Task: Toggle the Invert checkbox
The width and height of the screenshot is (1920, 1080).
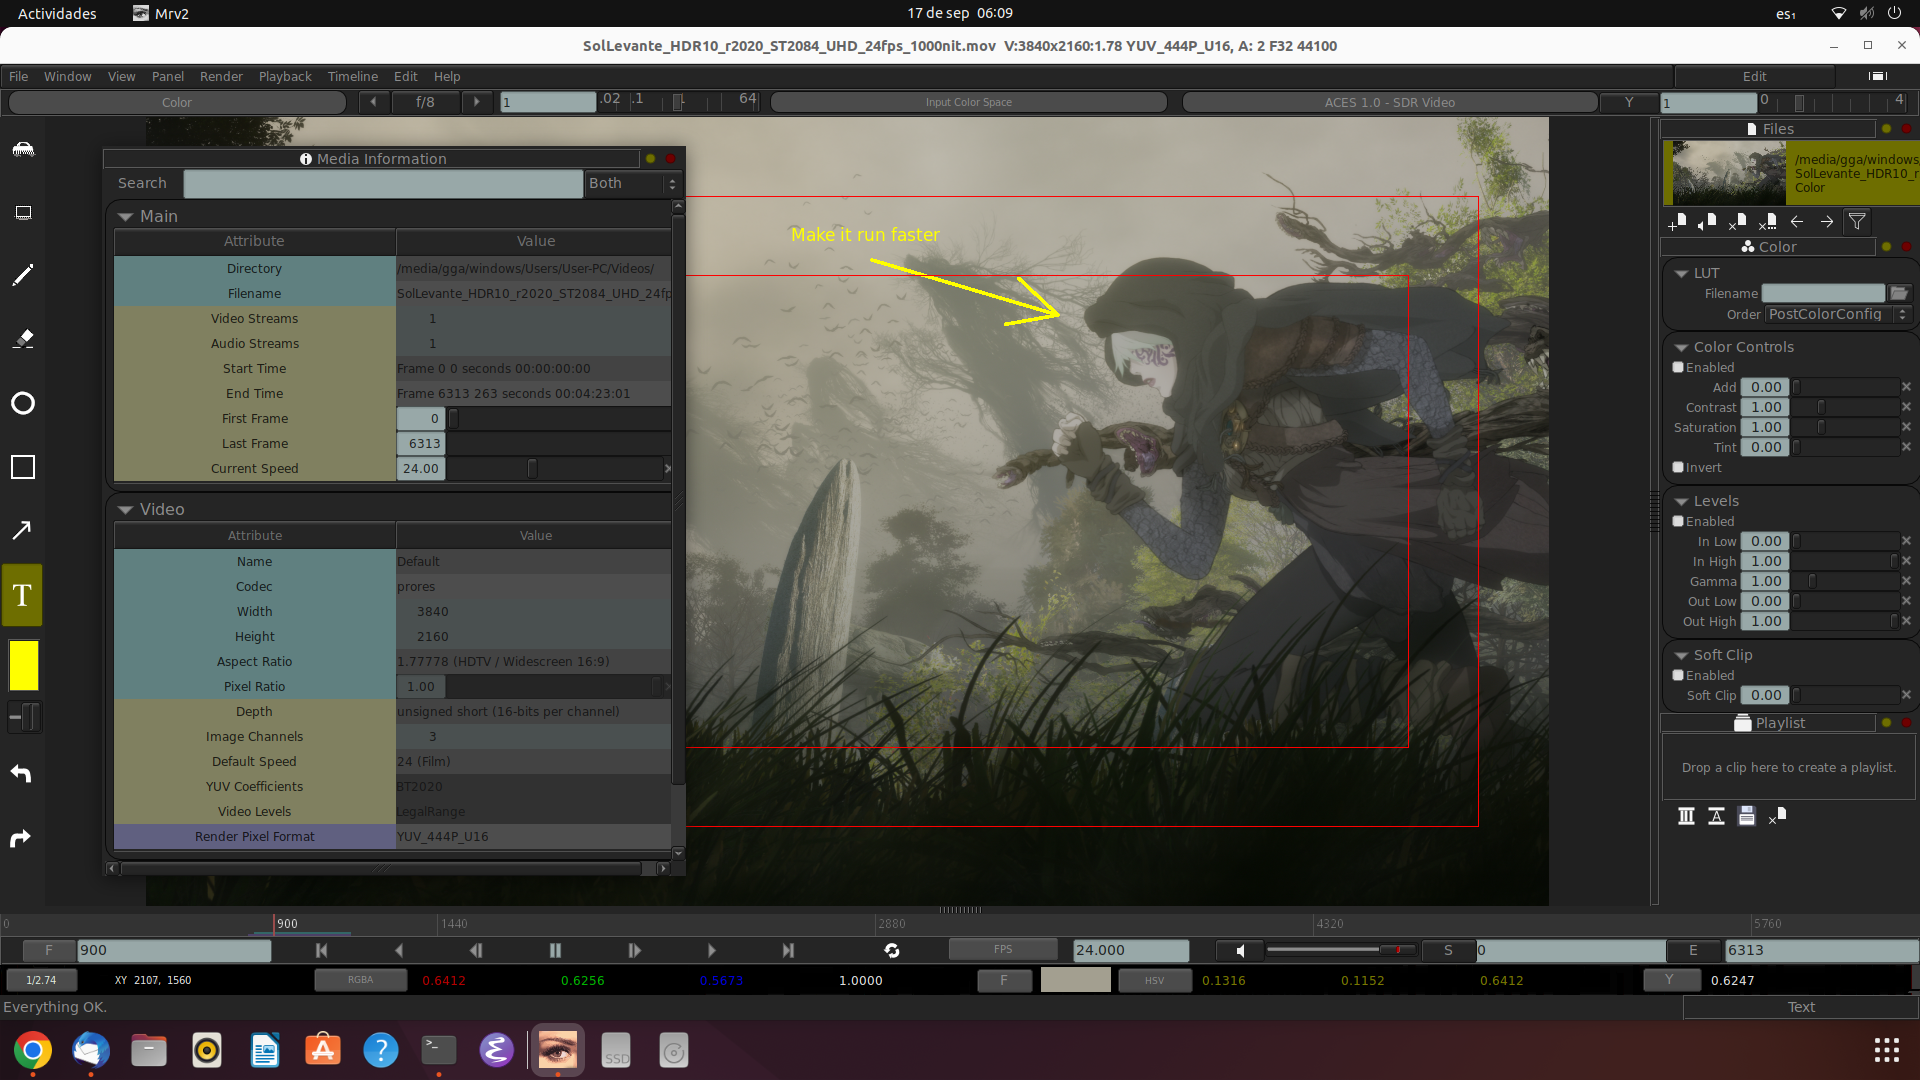Action: pyautogui.click(x=1678, y=468)
